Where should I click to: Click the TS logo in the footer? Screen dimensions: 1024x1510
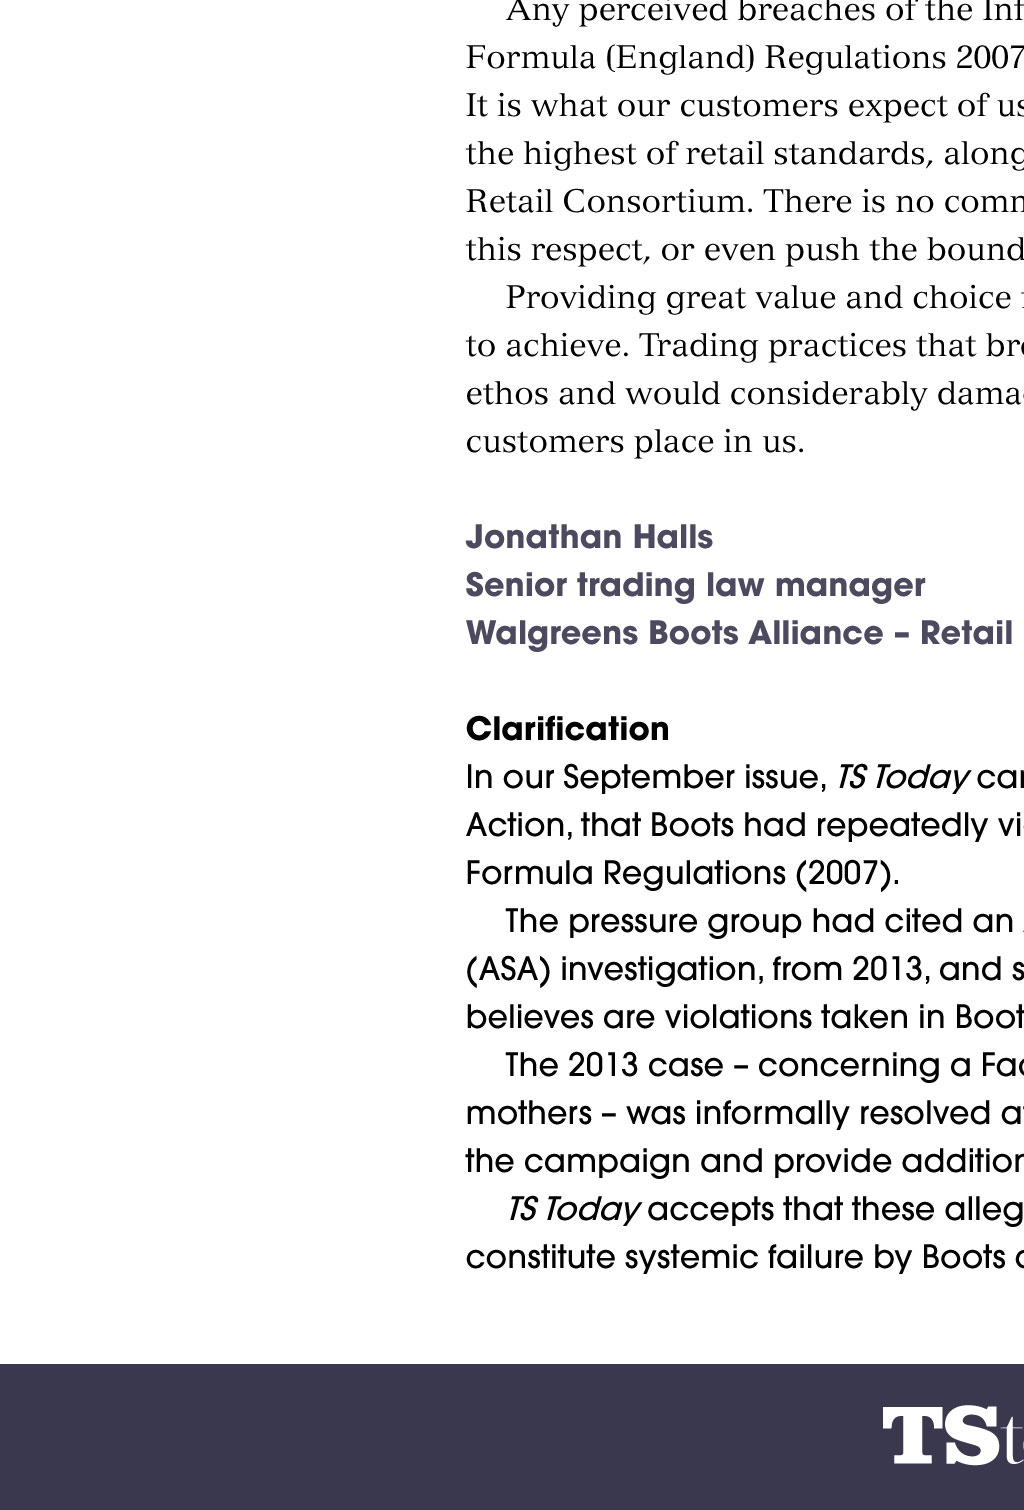coord(950,1436)
